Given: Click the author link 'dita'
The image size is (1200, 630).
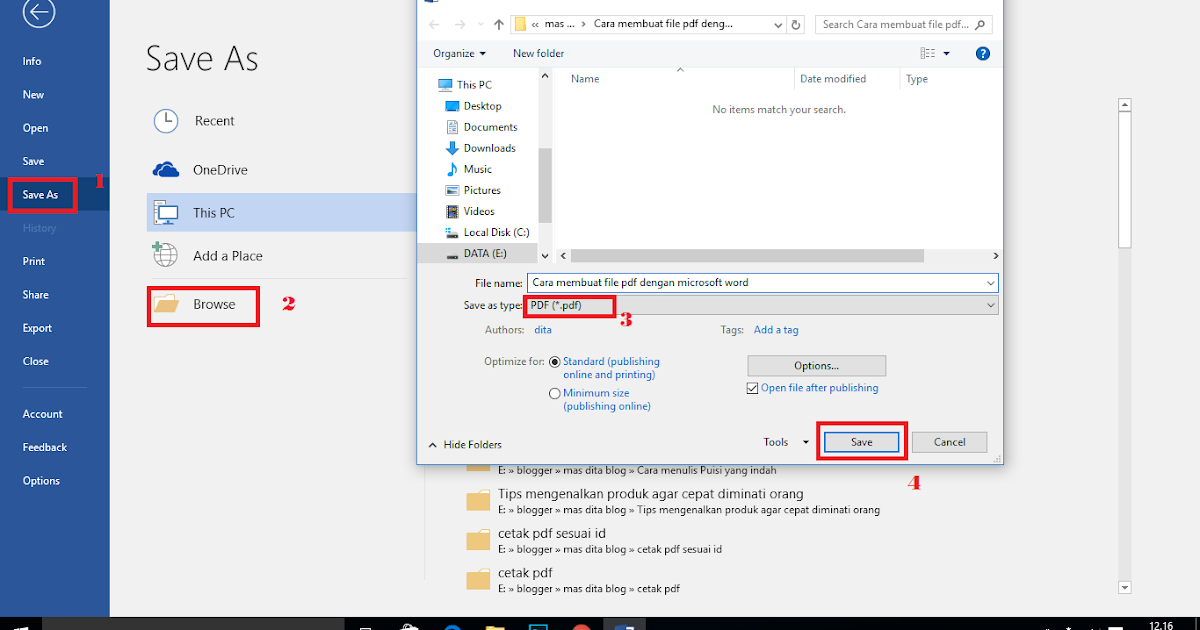Looking at the screenshot, I should click(543, 329).
